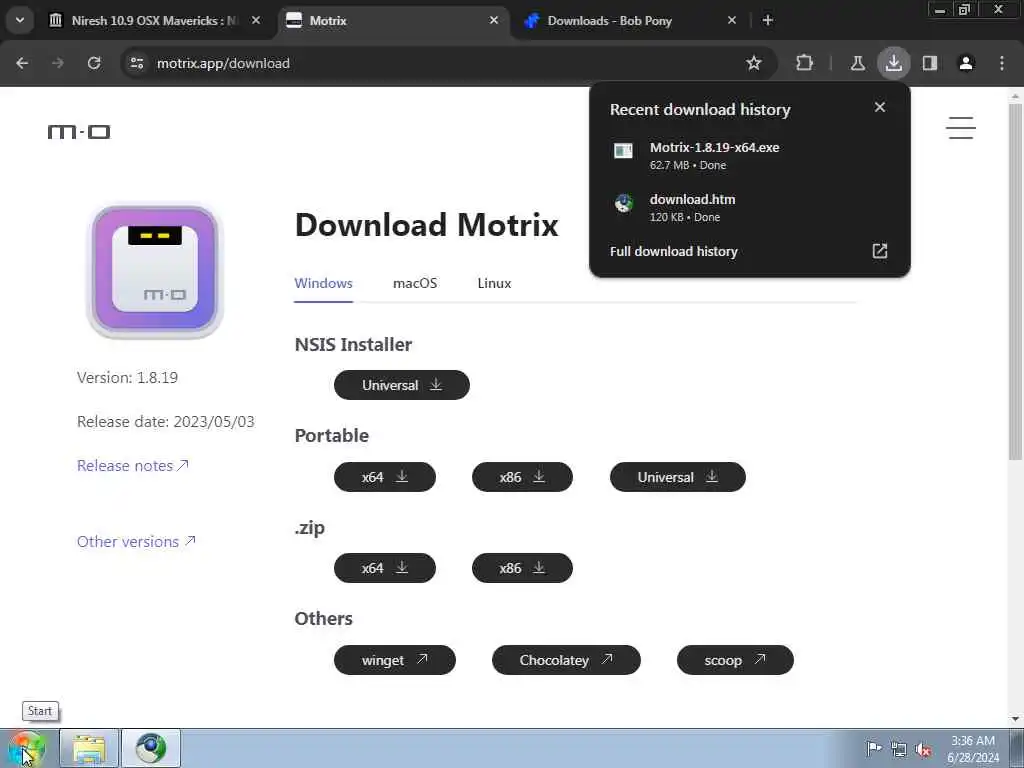Download the .zip x86 build
This screenshot has width=1024, height=768.
click(x=522, y=568)
